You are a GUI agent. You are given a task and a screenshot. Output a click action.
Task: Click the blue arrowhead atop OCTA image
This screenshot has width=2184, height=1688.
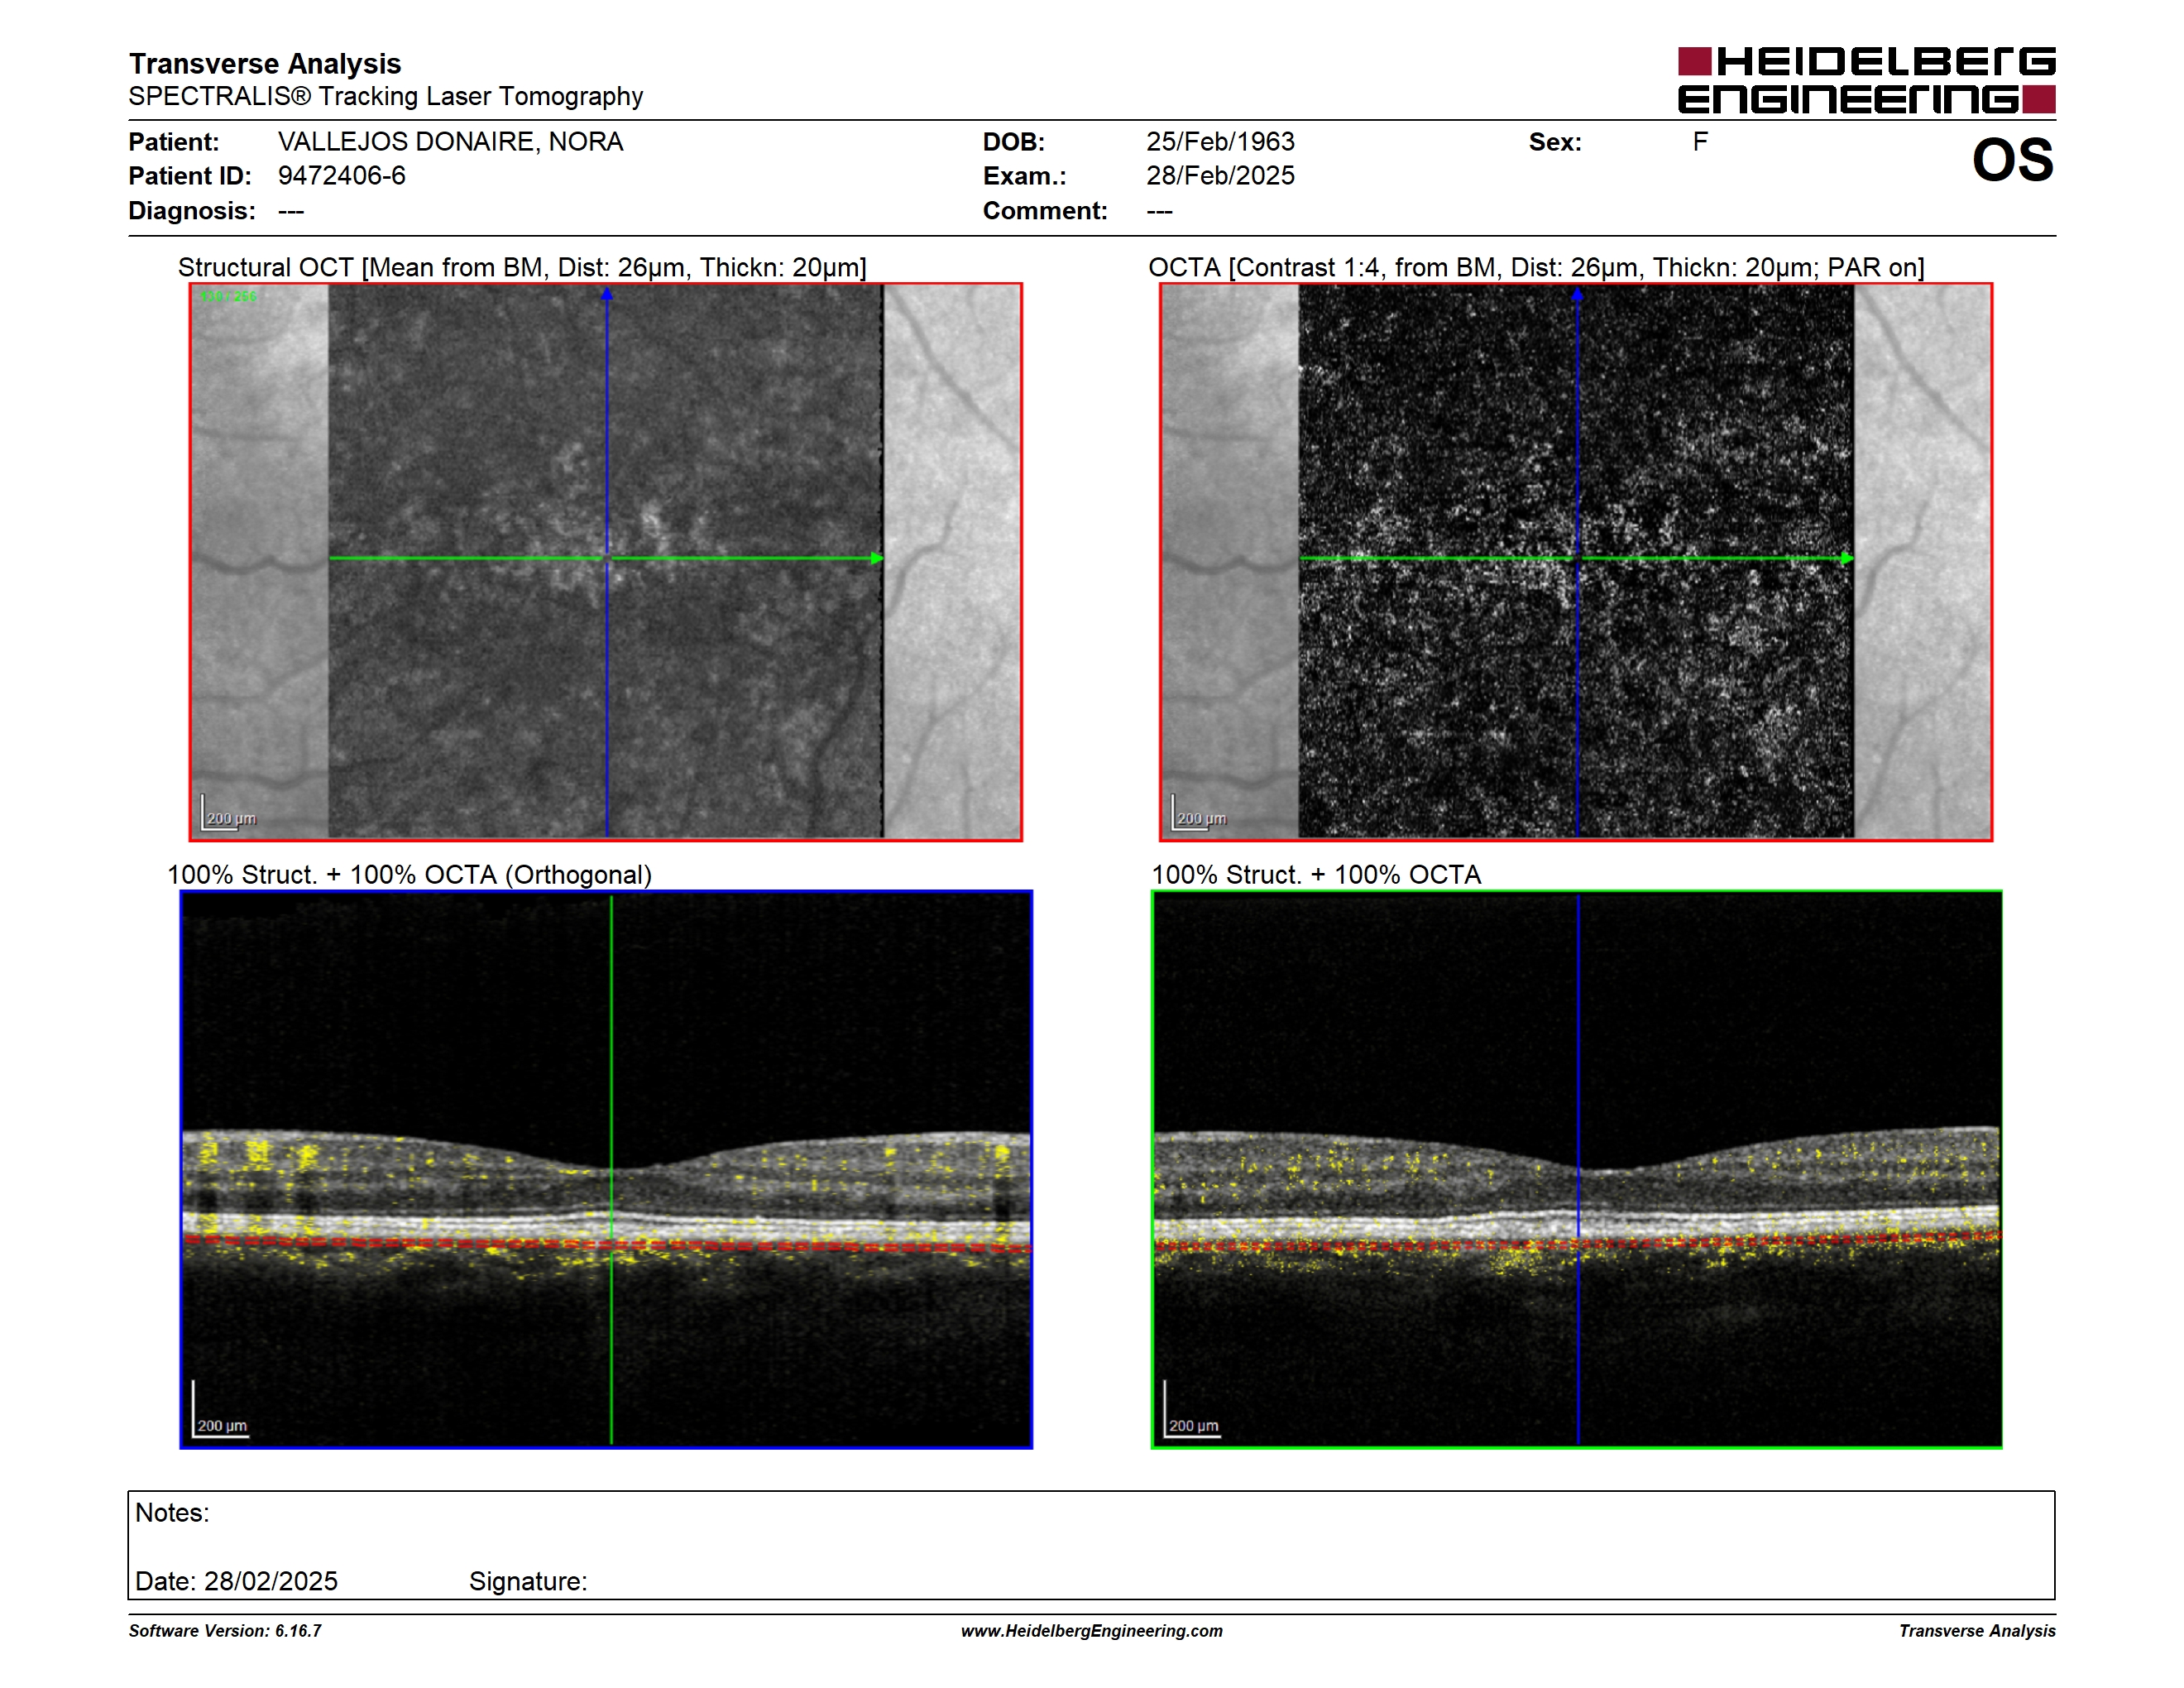(x=1577, y=294)
